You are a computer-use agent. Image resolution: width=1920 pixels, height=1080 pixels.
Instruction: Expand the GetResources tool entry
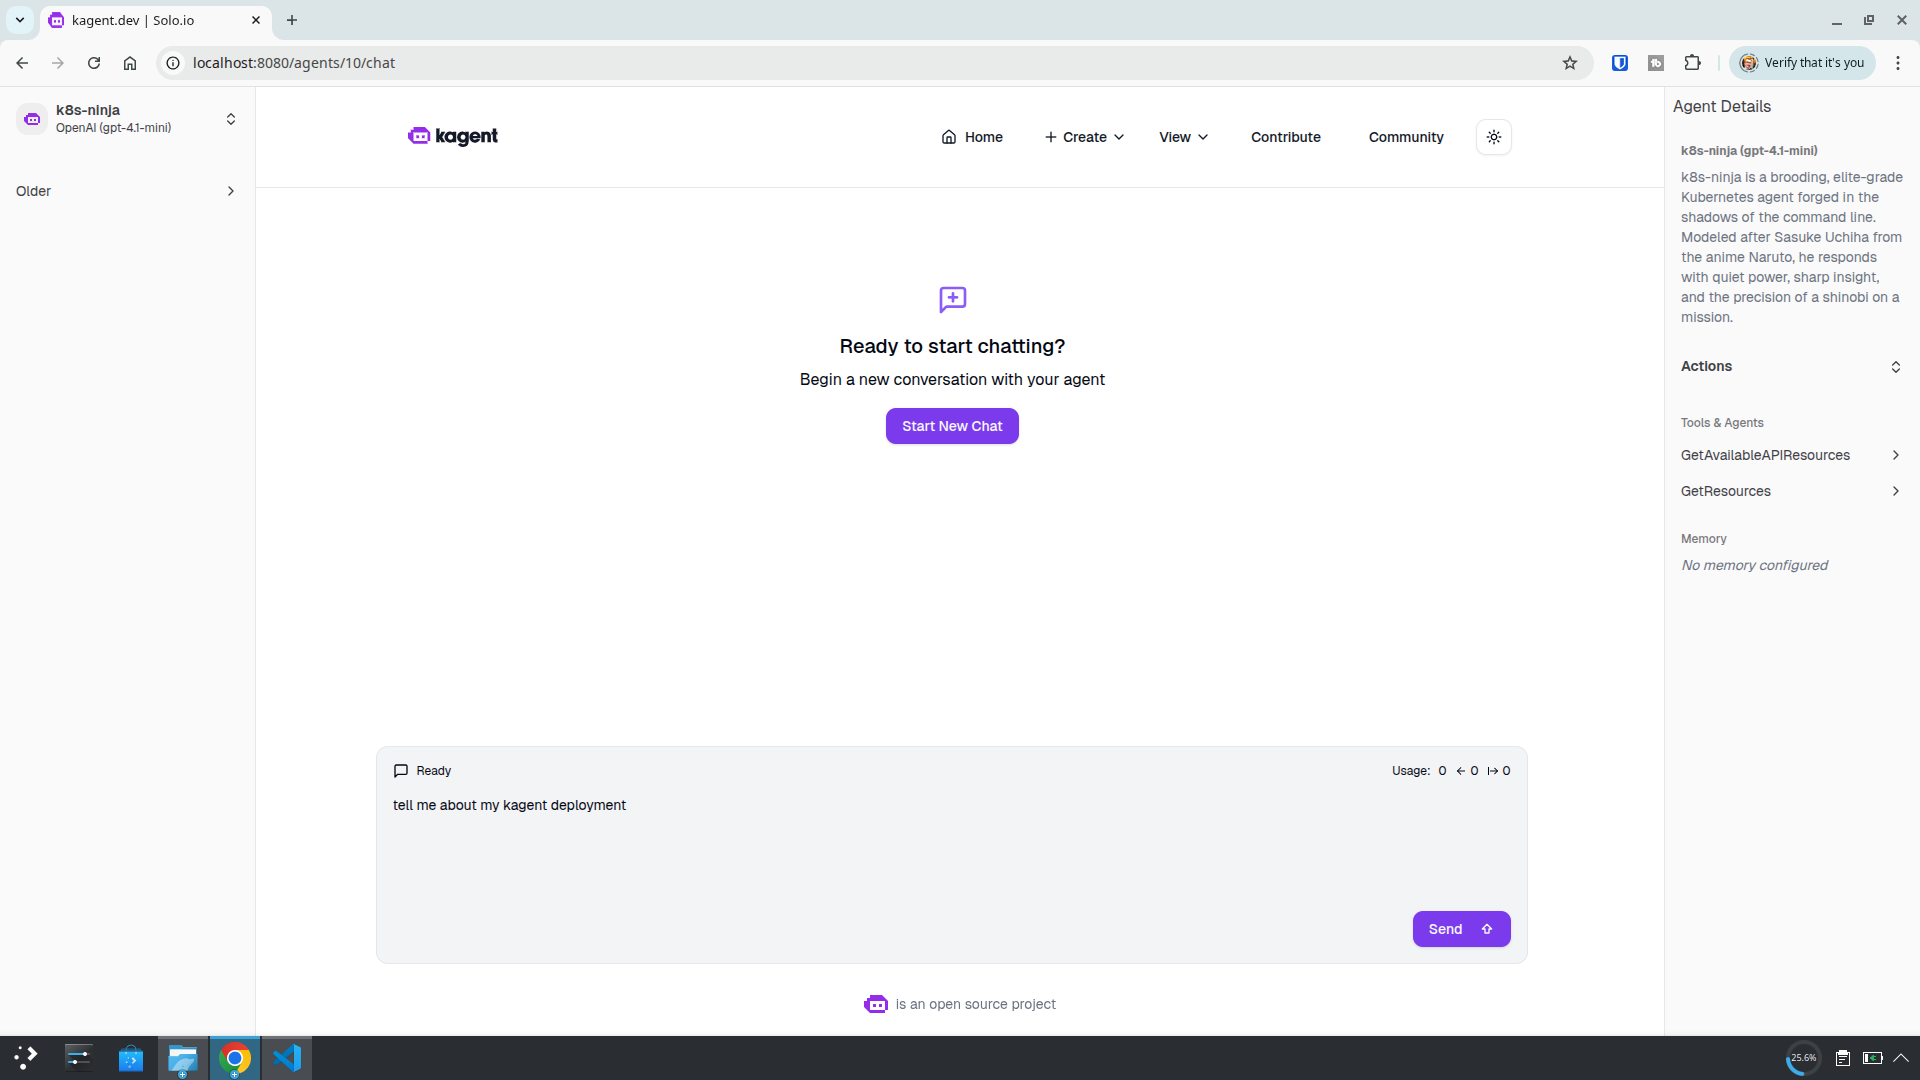point(1791,491)
